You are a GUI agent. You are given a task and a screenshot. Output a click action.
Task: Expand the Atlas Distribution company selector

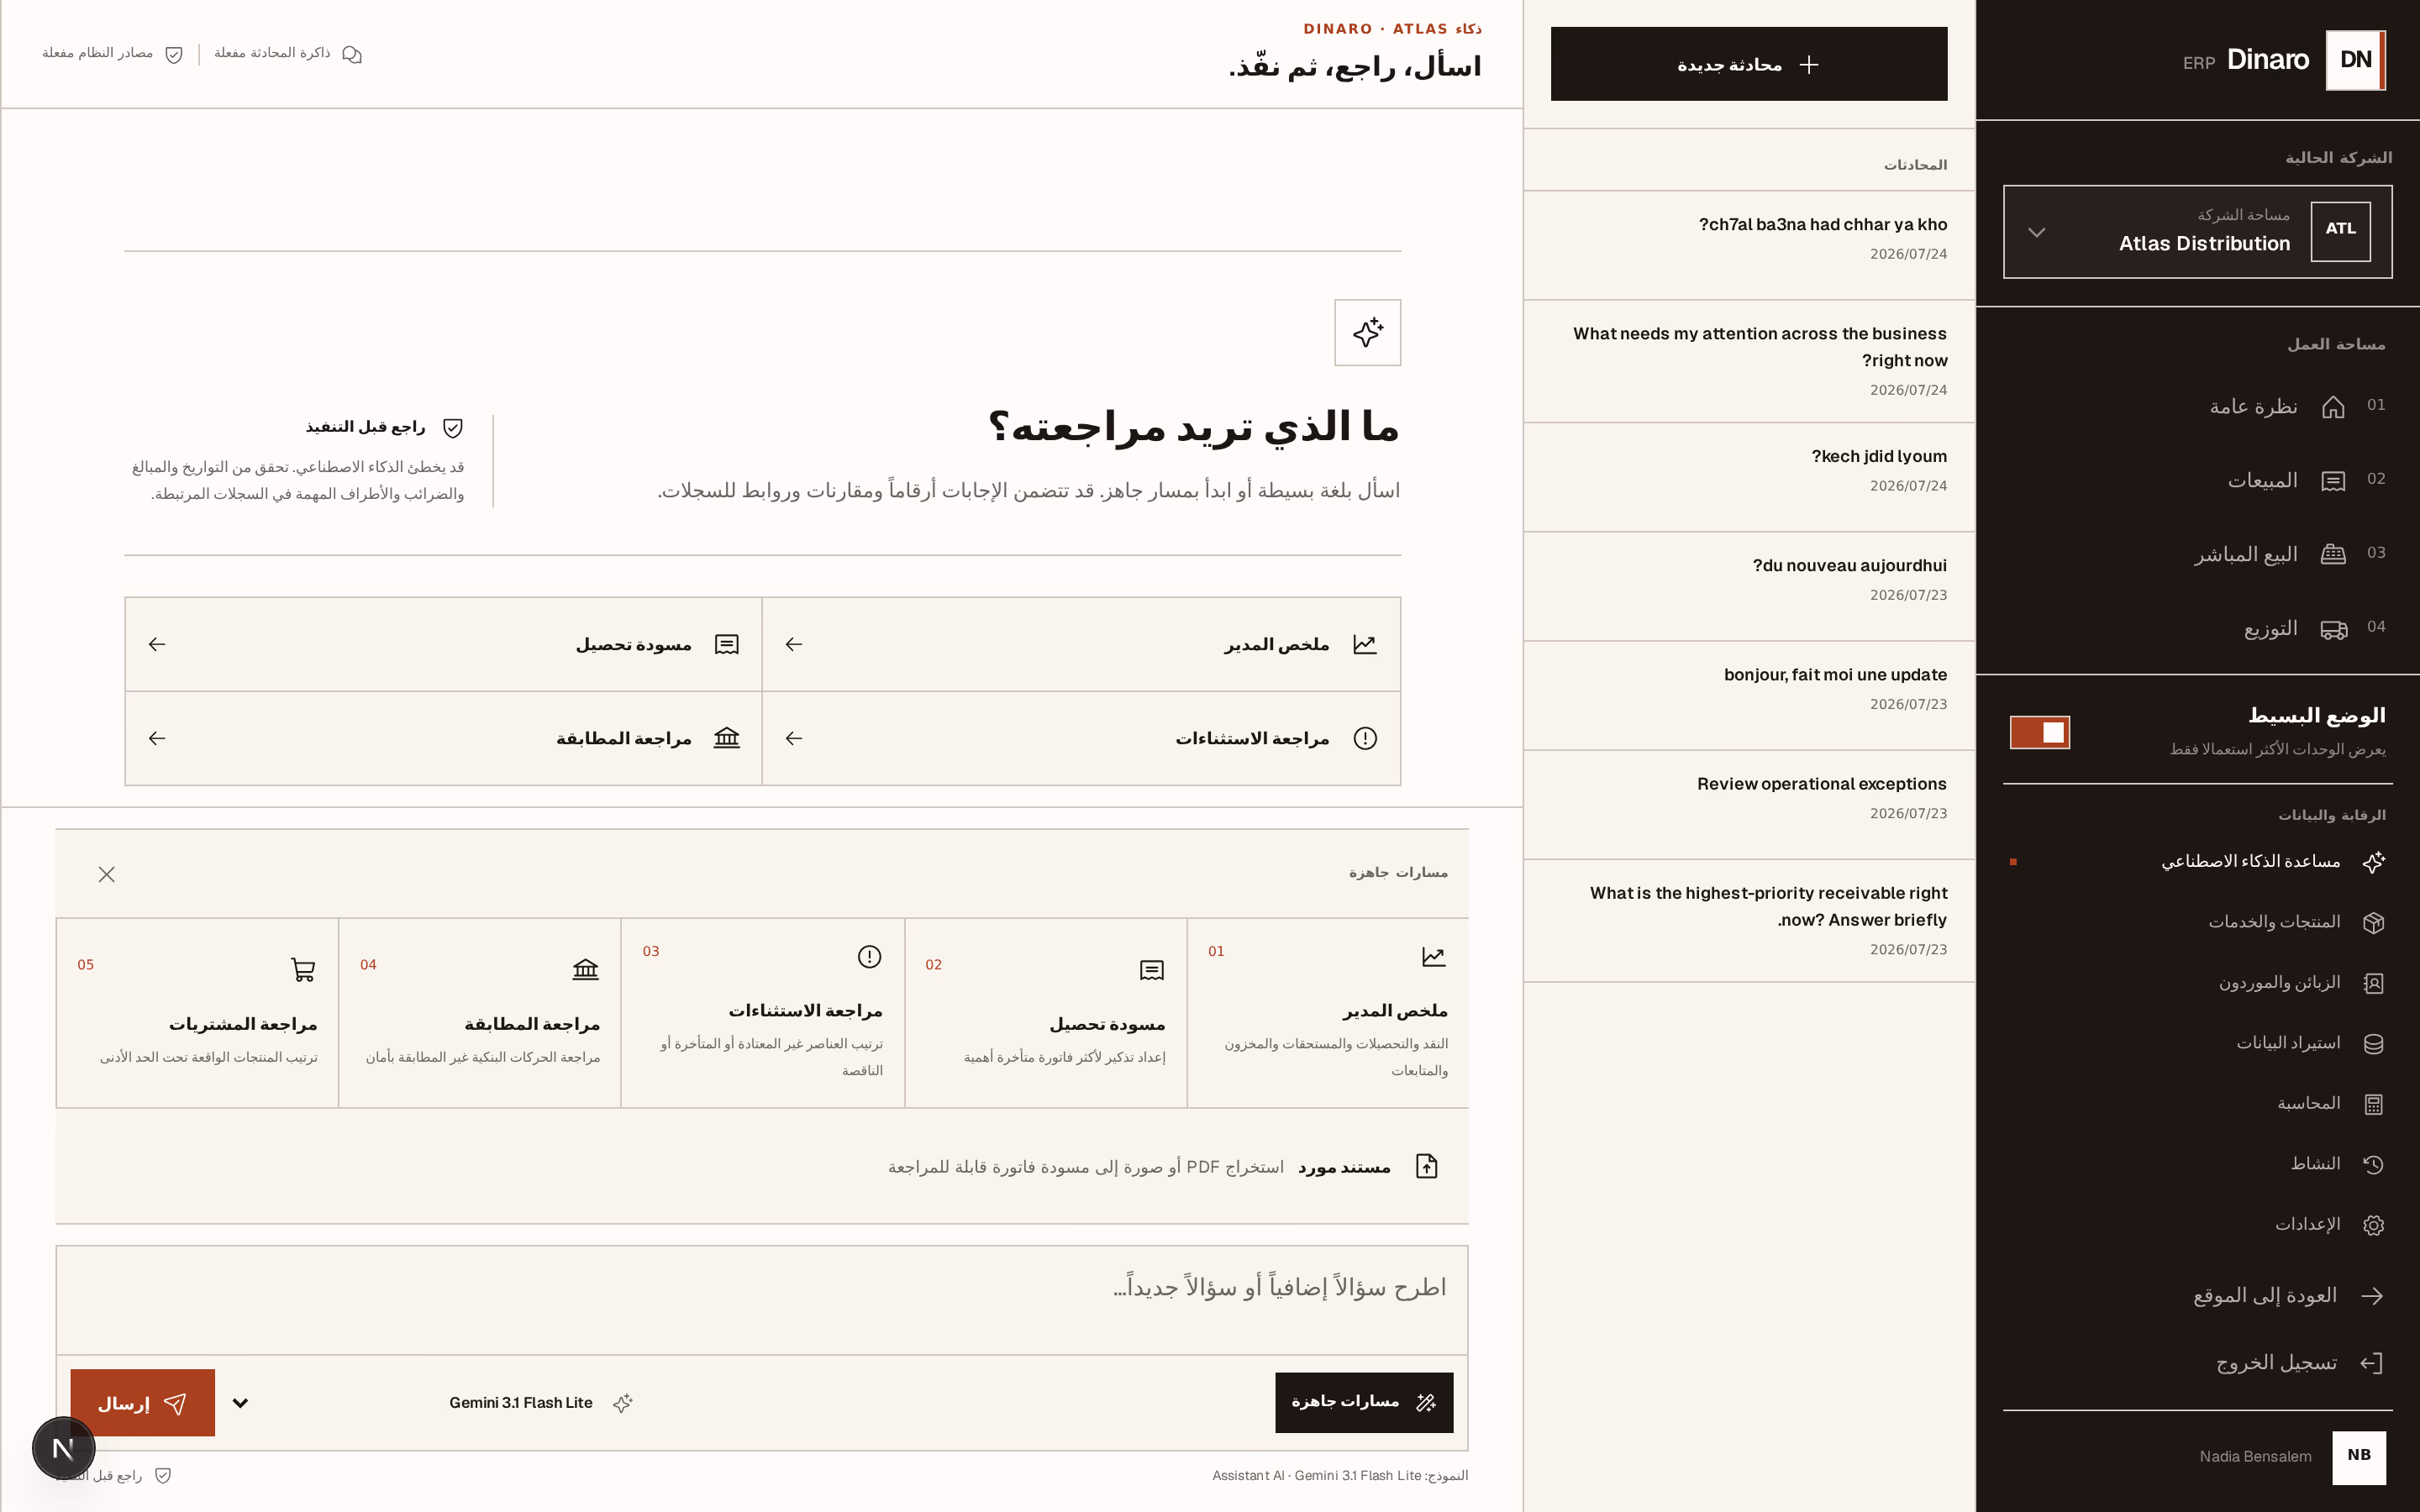(2197, 232)
